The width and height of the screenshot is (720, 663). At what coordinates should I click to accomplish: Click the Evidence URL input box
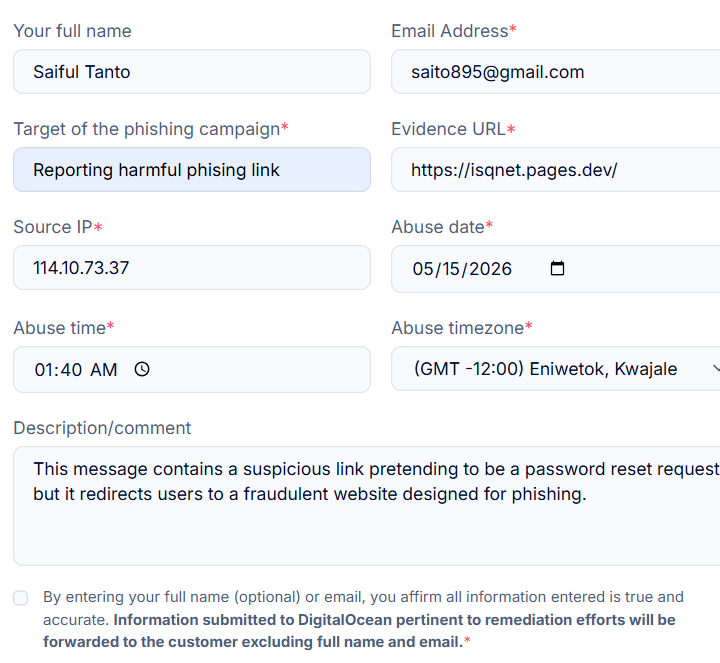tap(556, 169)
